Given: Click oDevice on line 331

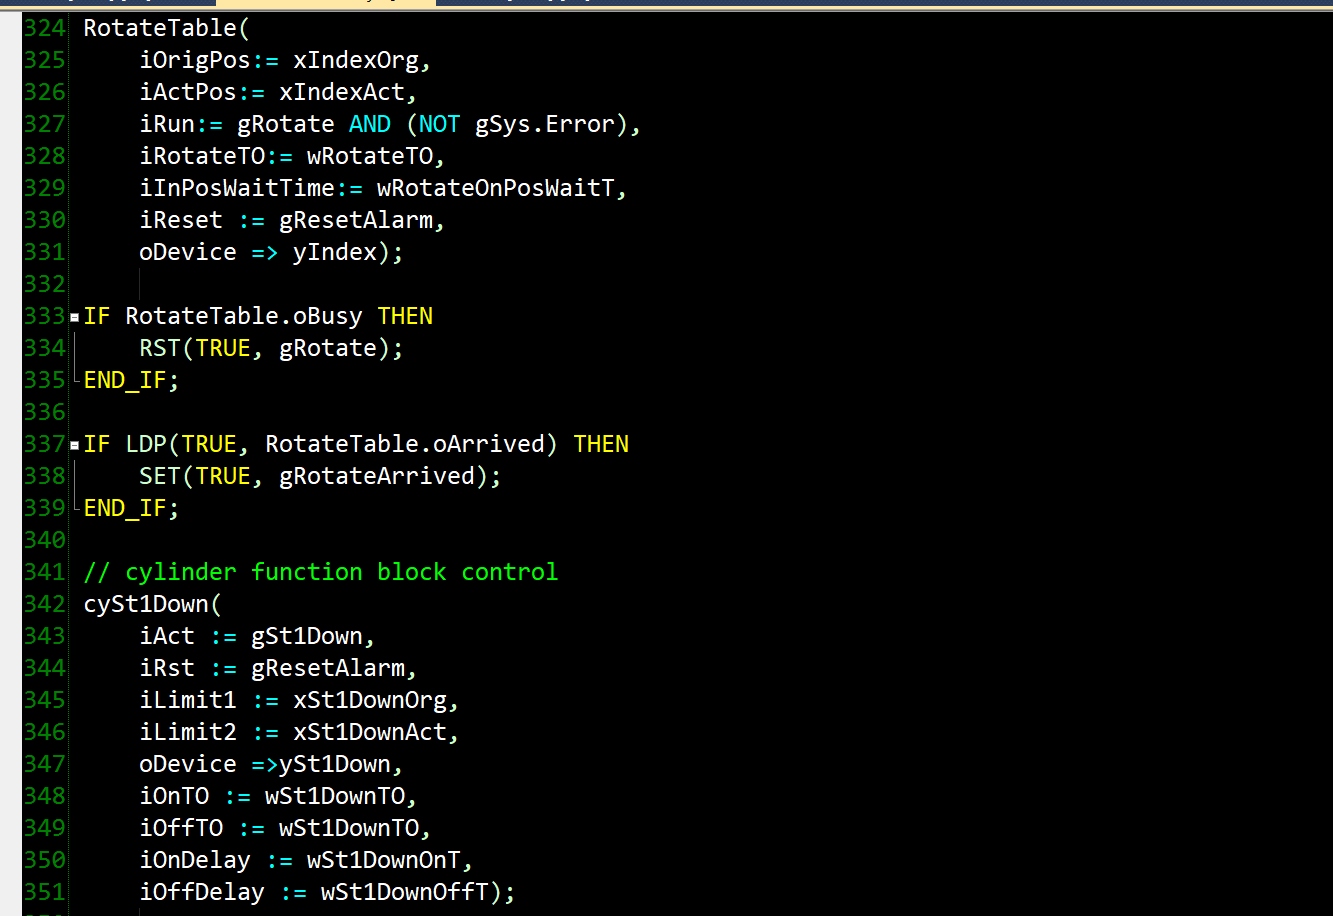Looking at the screenshot, I should [x=188, y=252].
